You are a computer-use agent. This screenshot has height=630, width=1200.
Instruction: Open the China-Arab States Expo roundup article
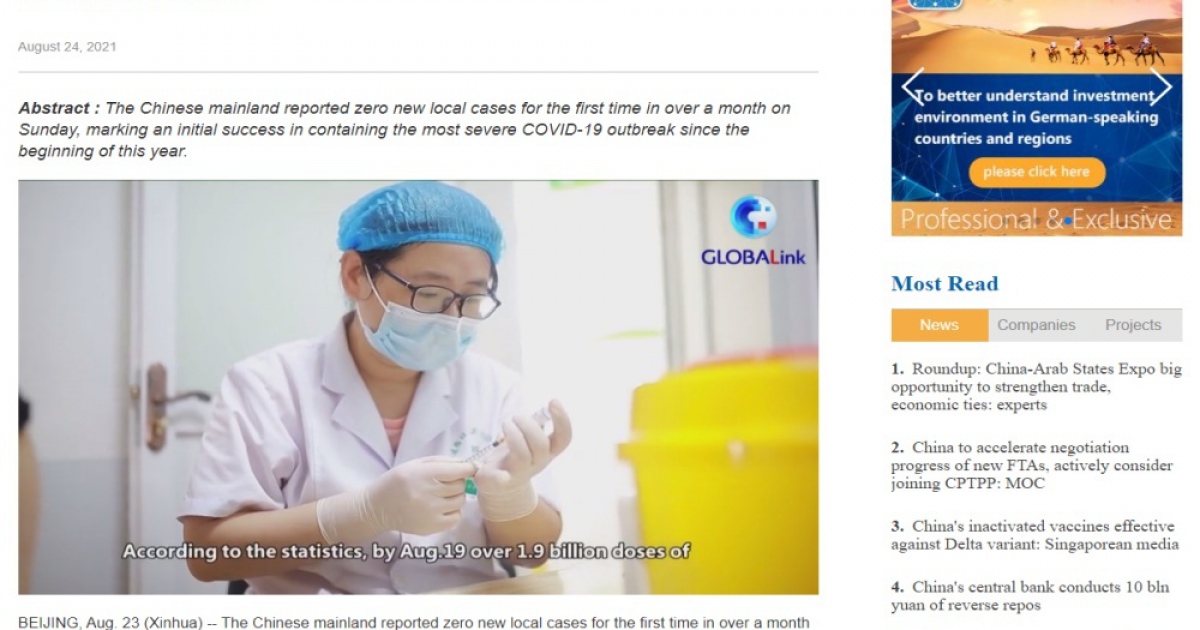(x=1036, y=387)
